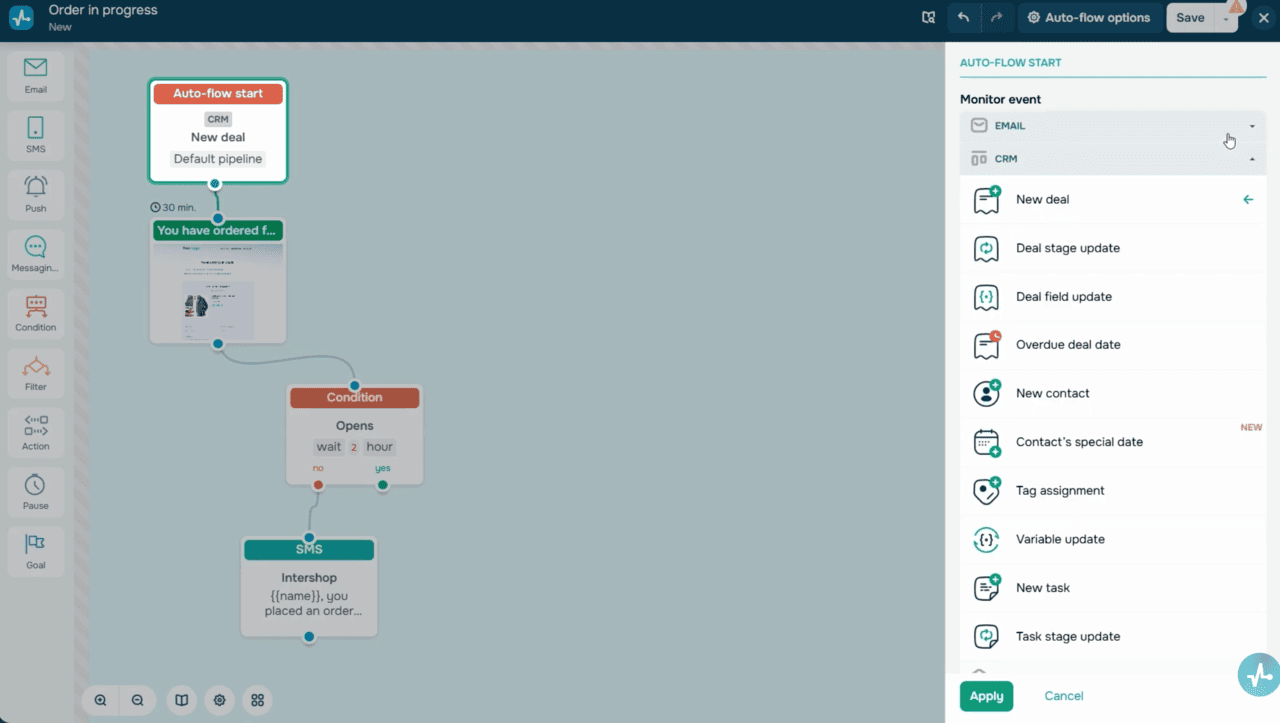Select the SMS Intershop node

[x=309, y=587]
